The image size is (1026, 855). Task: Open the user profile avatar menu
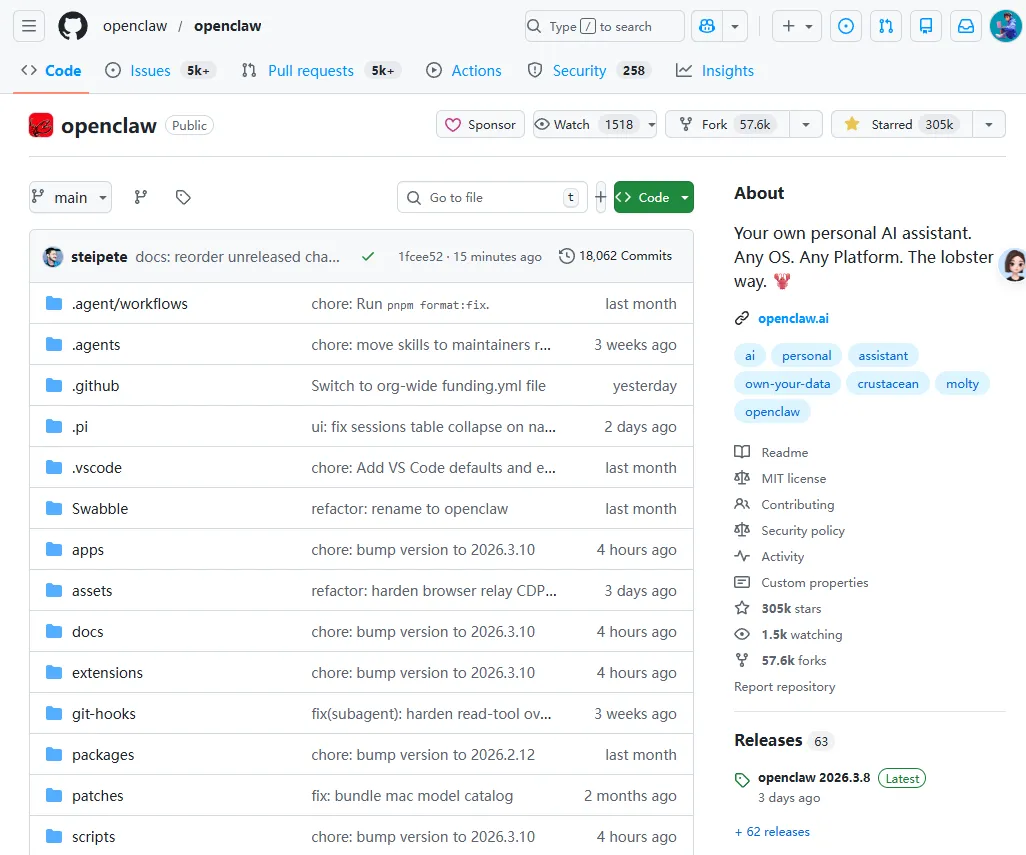[x=1006, y=26]
